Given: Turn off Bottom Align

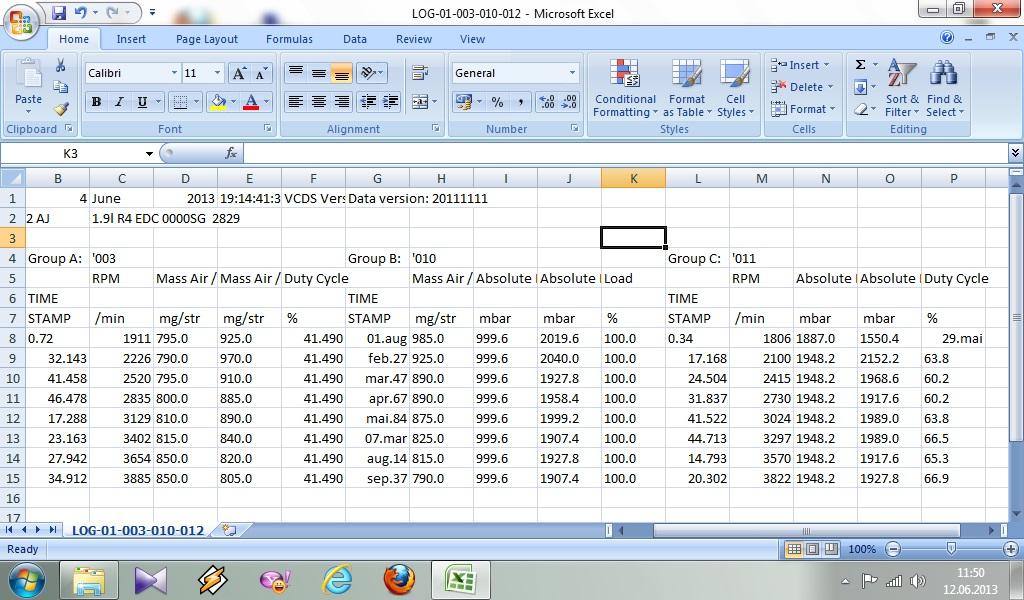Looking at the screenshot, I should coord(342,72).
